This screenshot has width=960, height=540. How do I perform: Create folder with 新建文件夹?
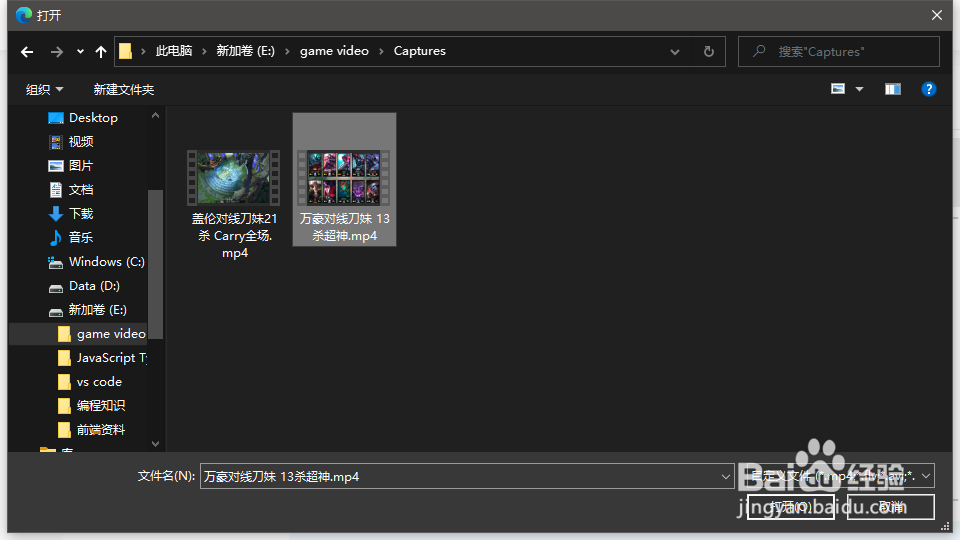point(124,89)
